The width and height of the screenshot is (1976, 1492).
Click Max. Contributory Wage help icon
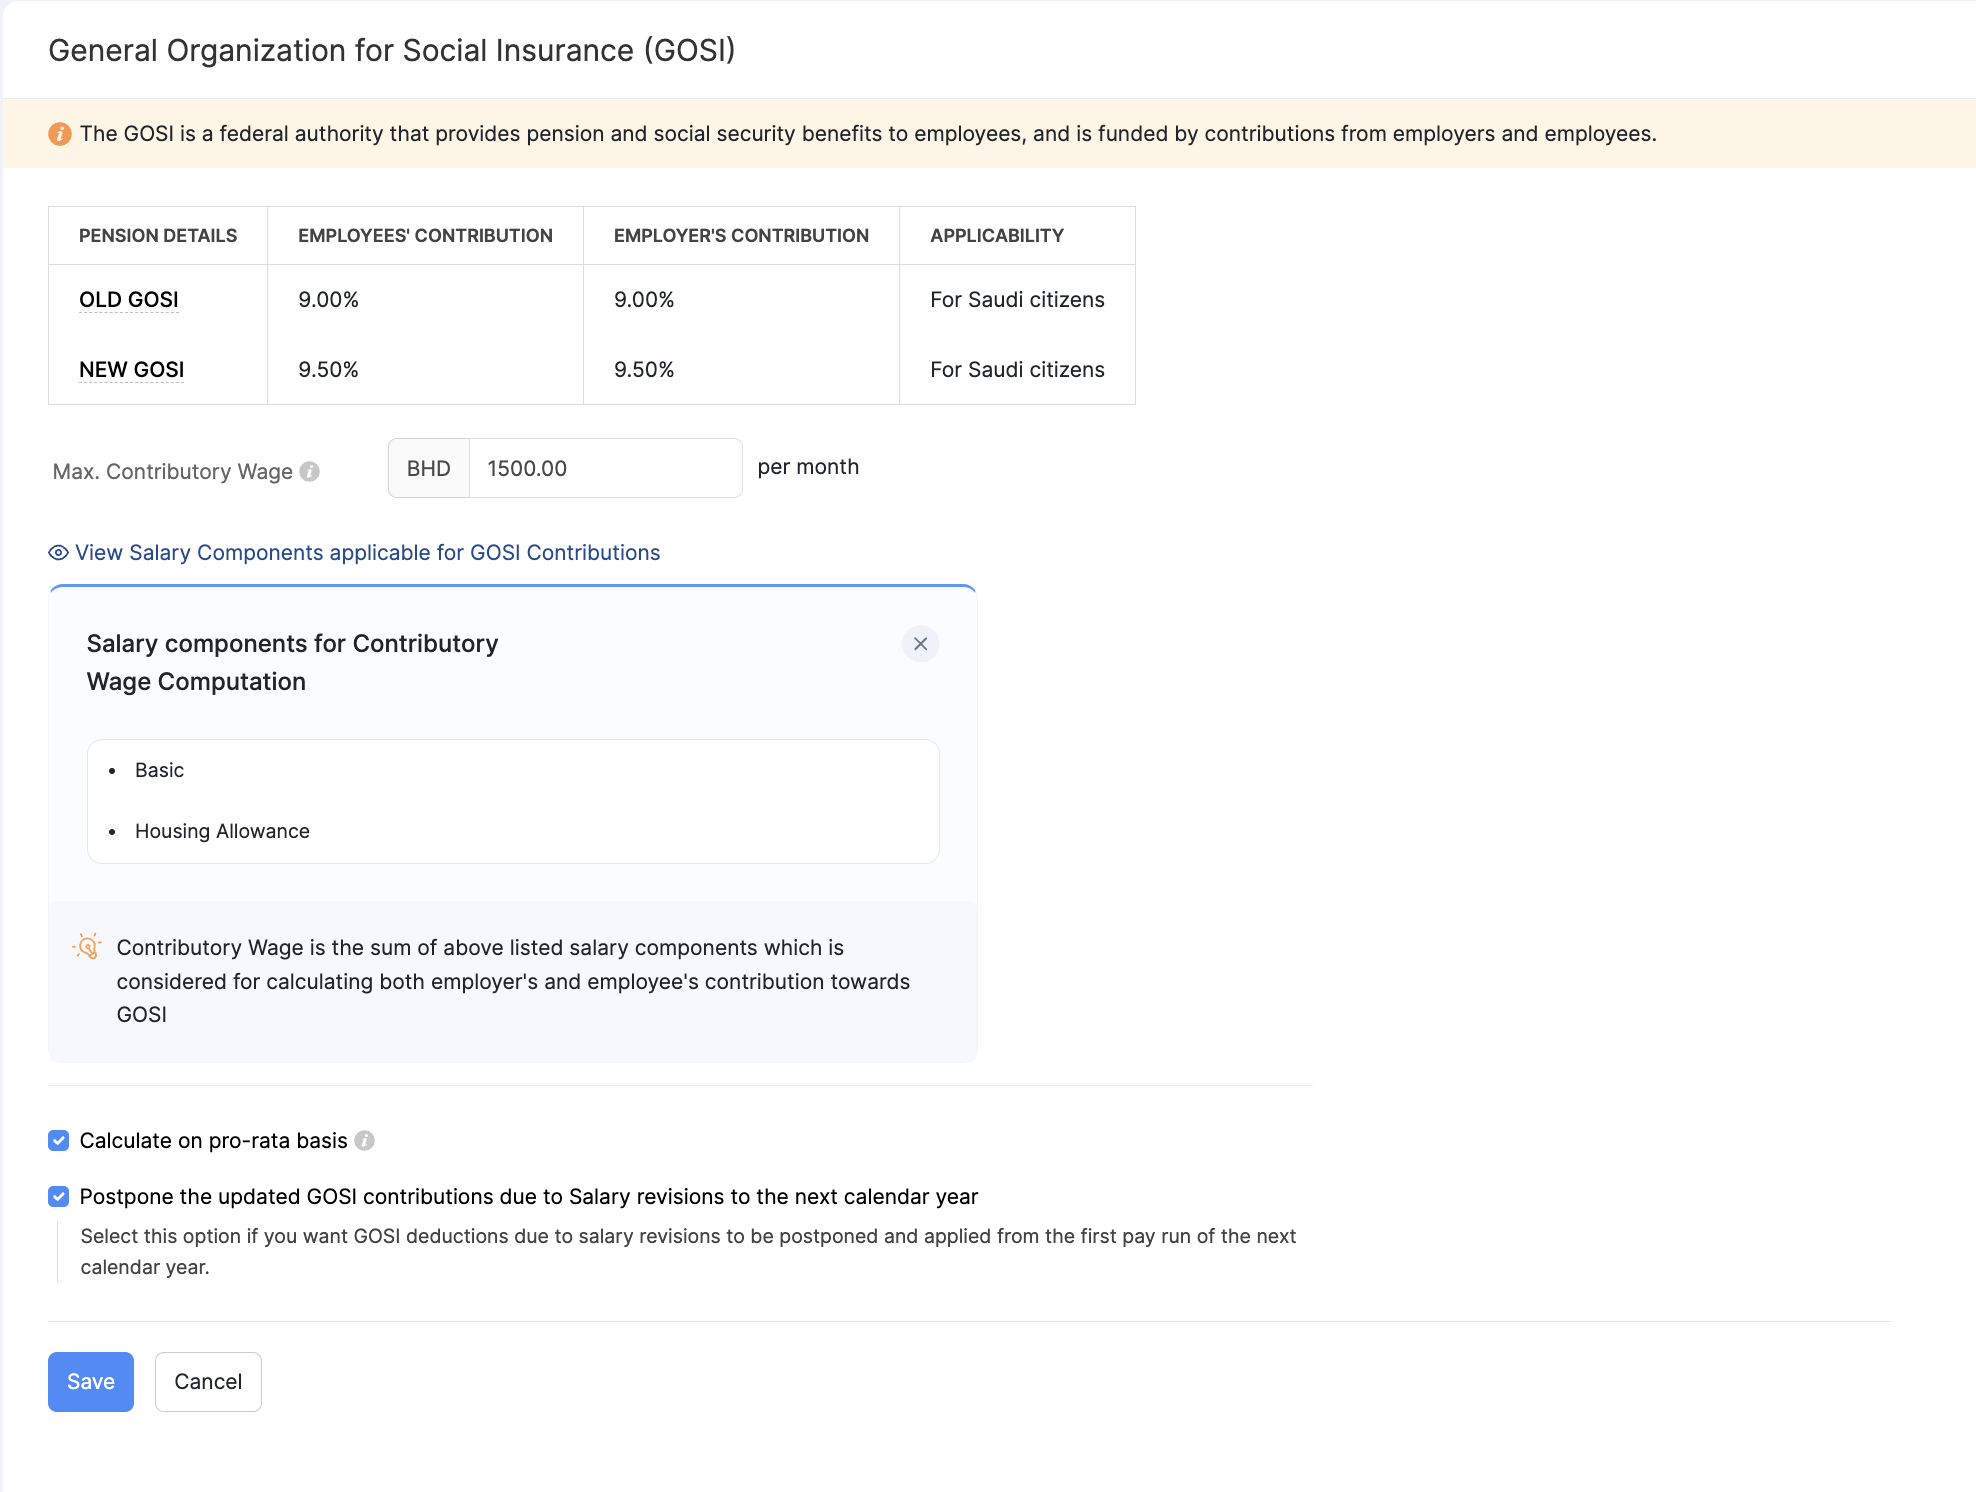click(310, 471)
